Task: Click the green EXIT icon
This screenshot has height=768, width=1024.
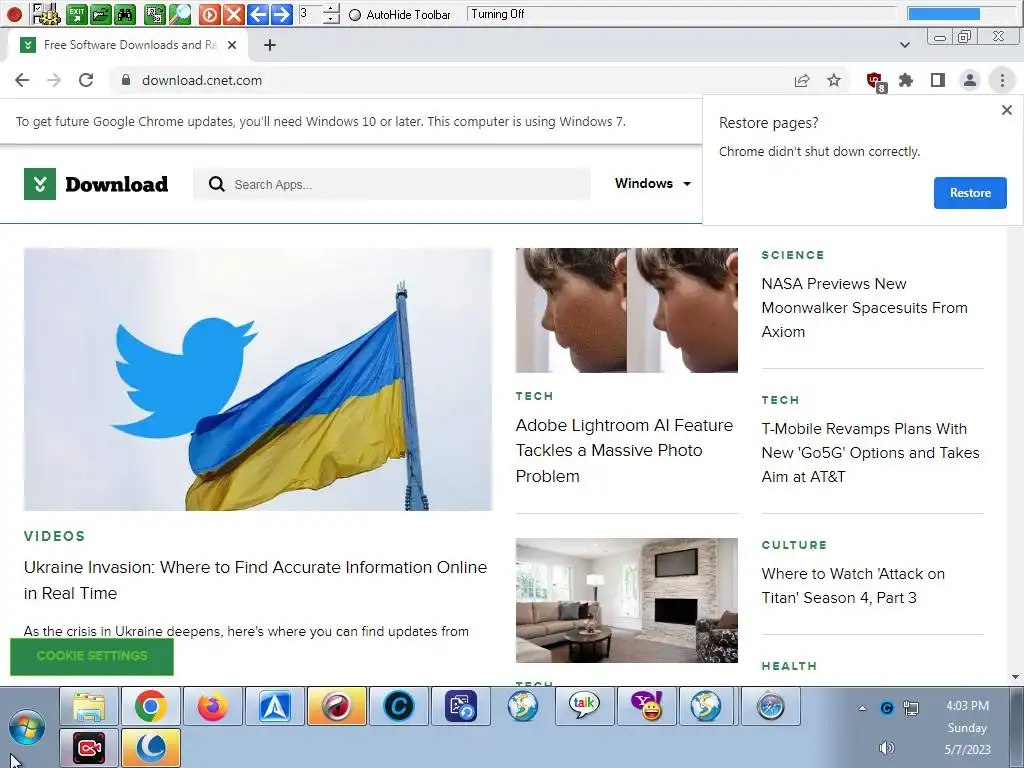Action: [x=77, y=14]
